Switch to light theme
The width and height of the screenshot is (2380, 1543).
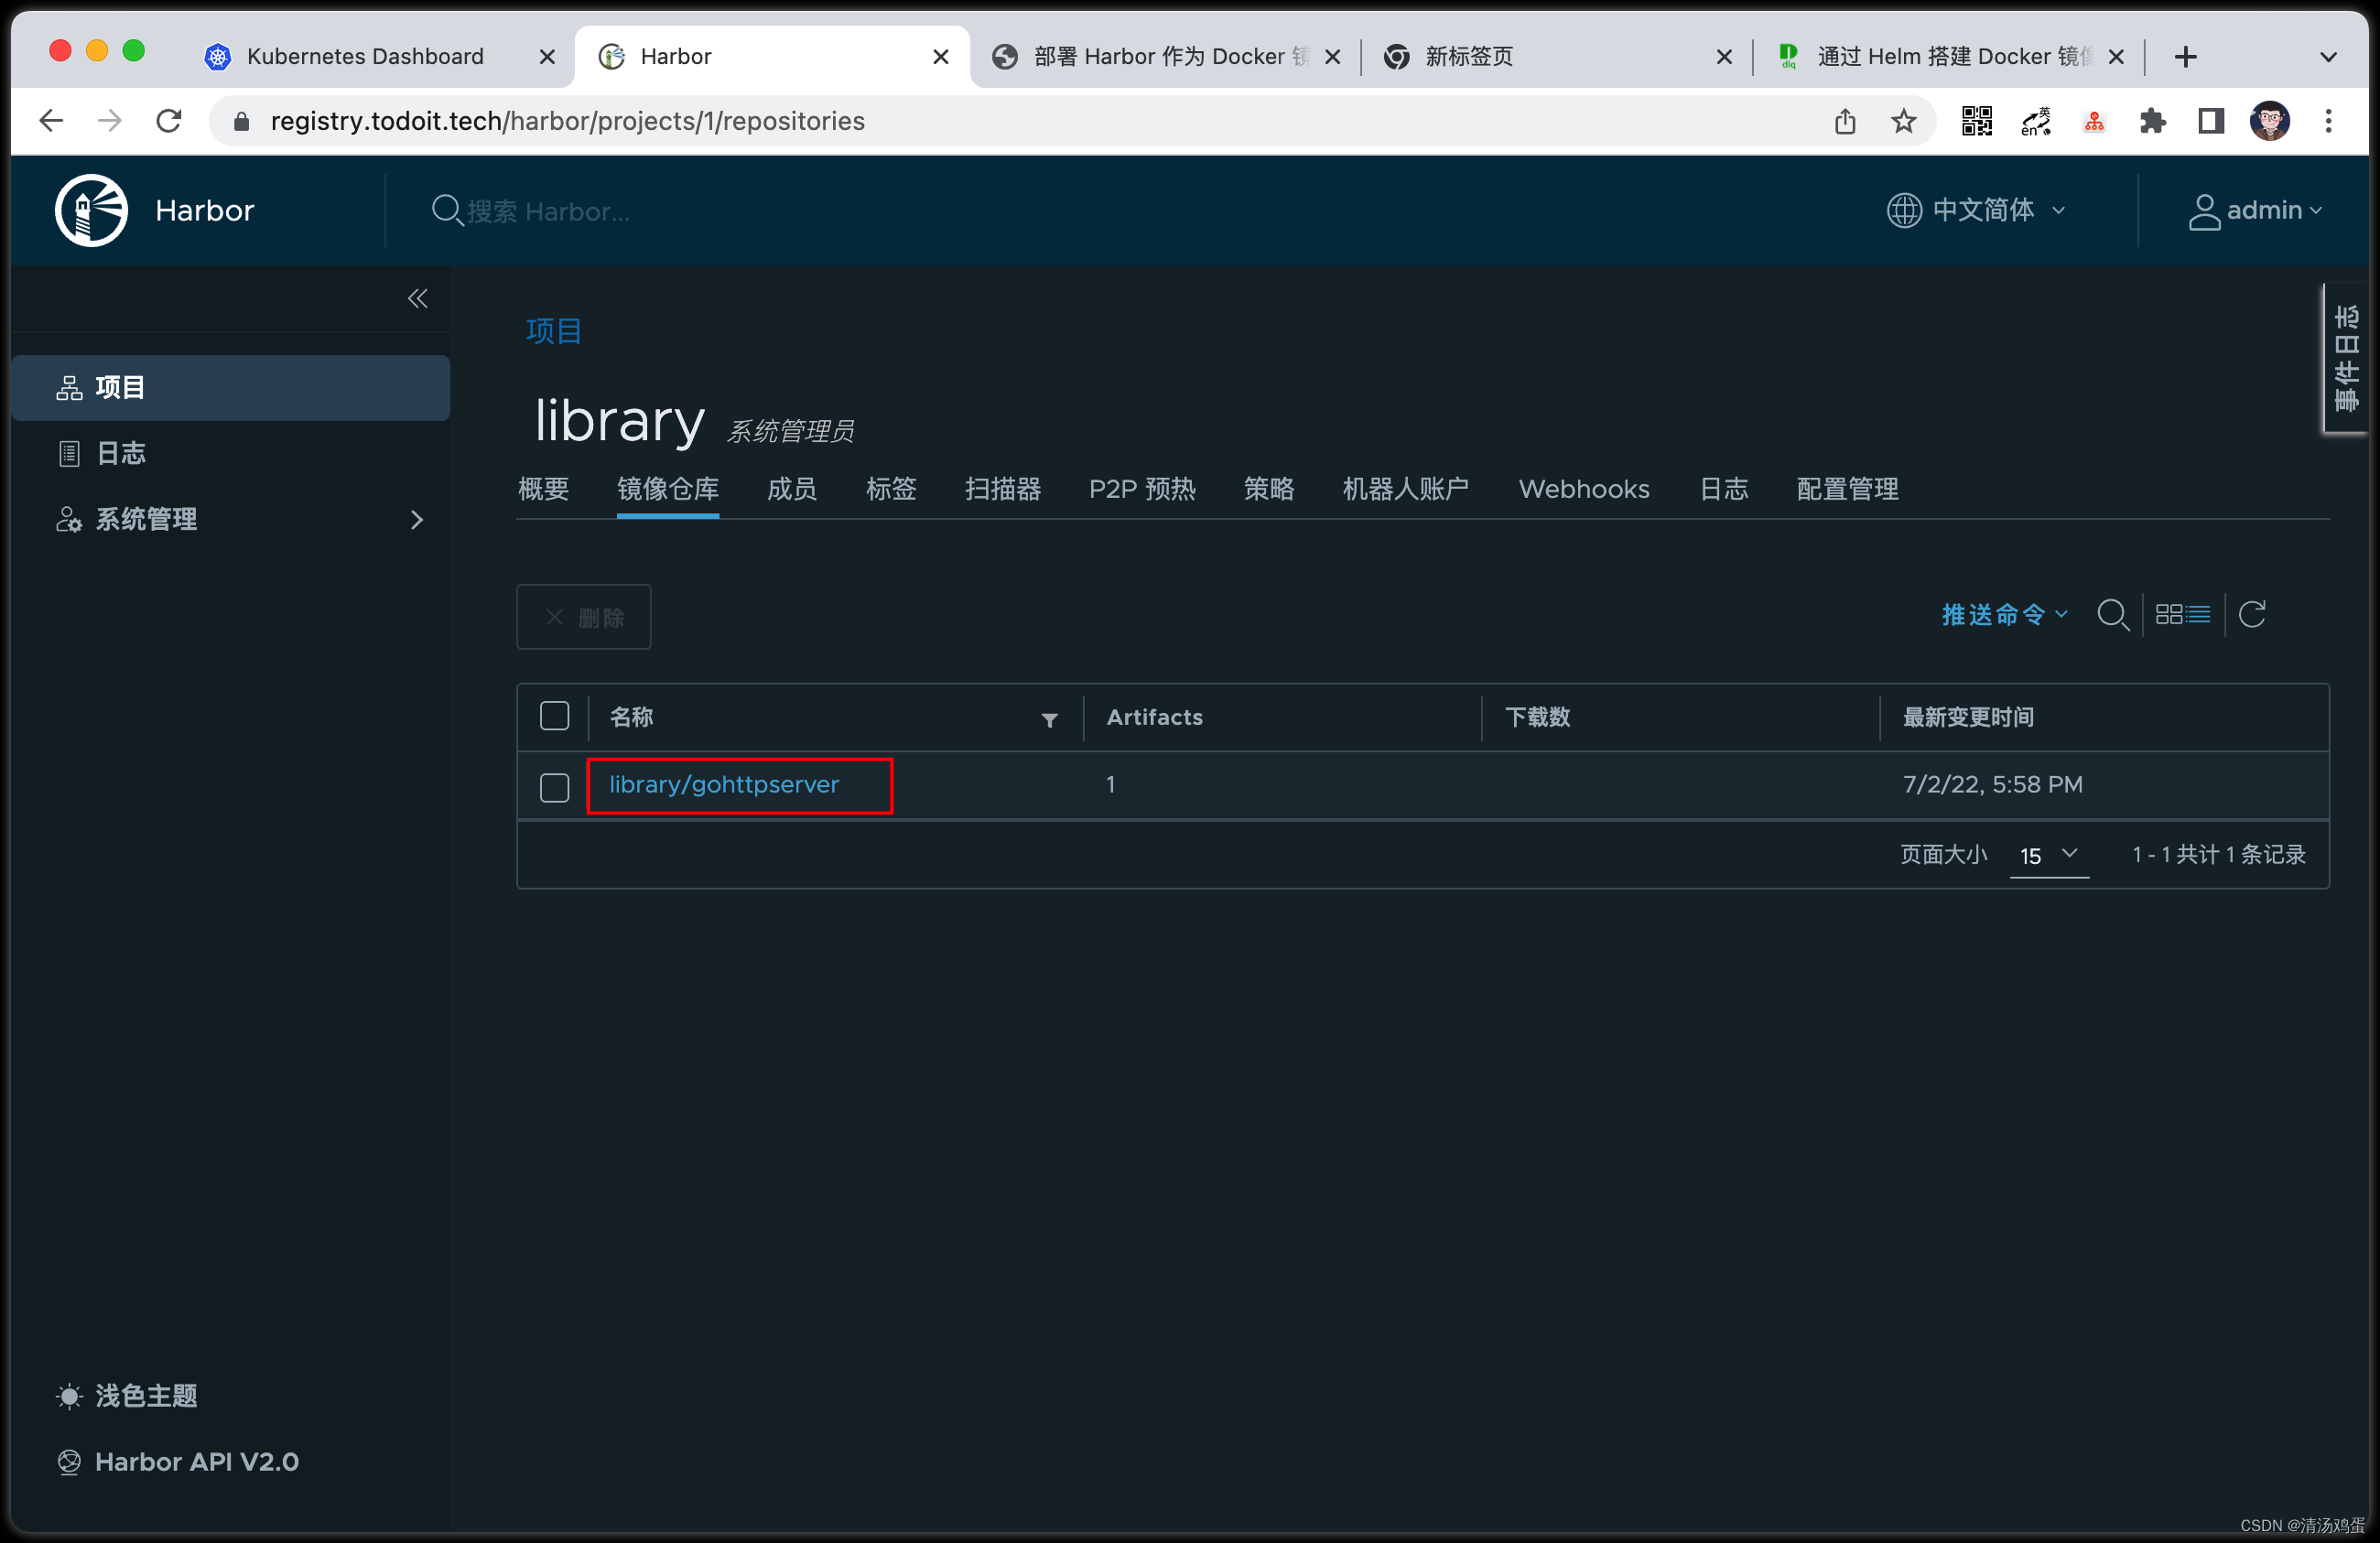[x=127, y=1395]
